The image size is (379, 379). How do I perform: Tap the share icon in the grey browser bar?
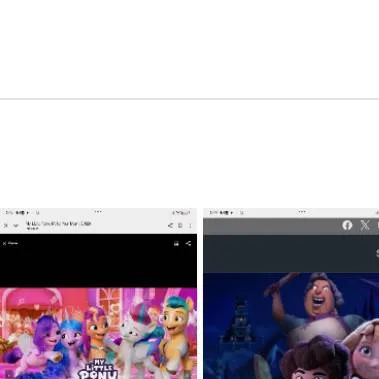coord(170,226)
